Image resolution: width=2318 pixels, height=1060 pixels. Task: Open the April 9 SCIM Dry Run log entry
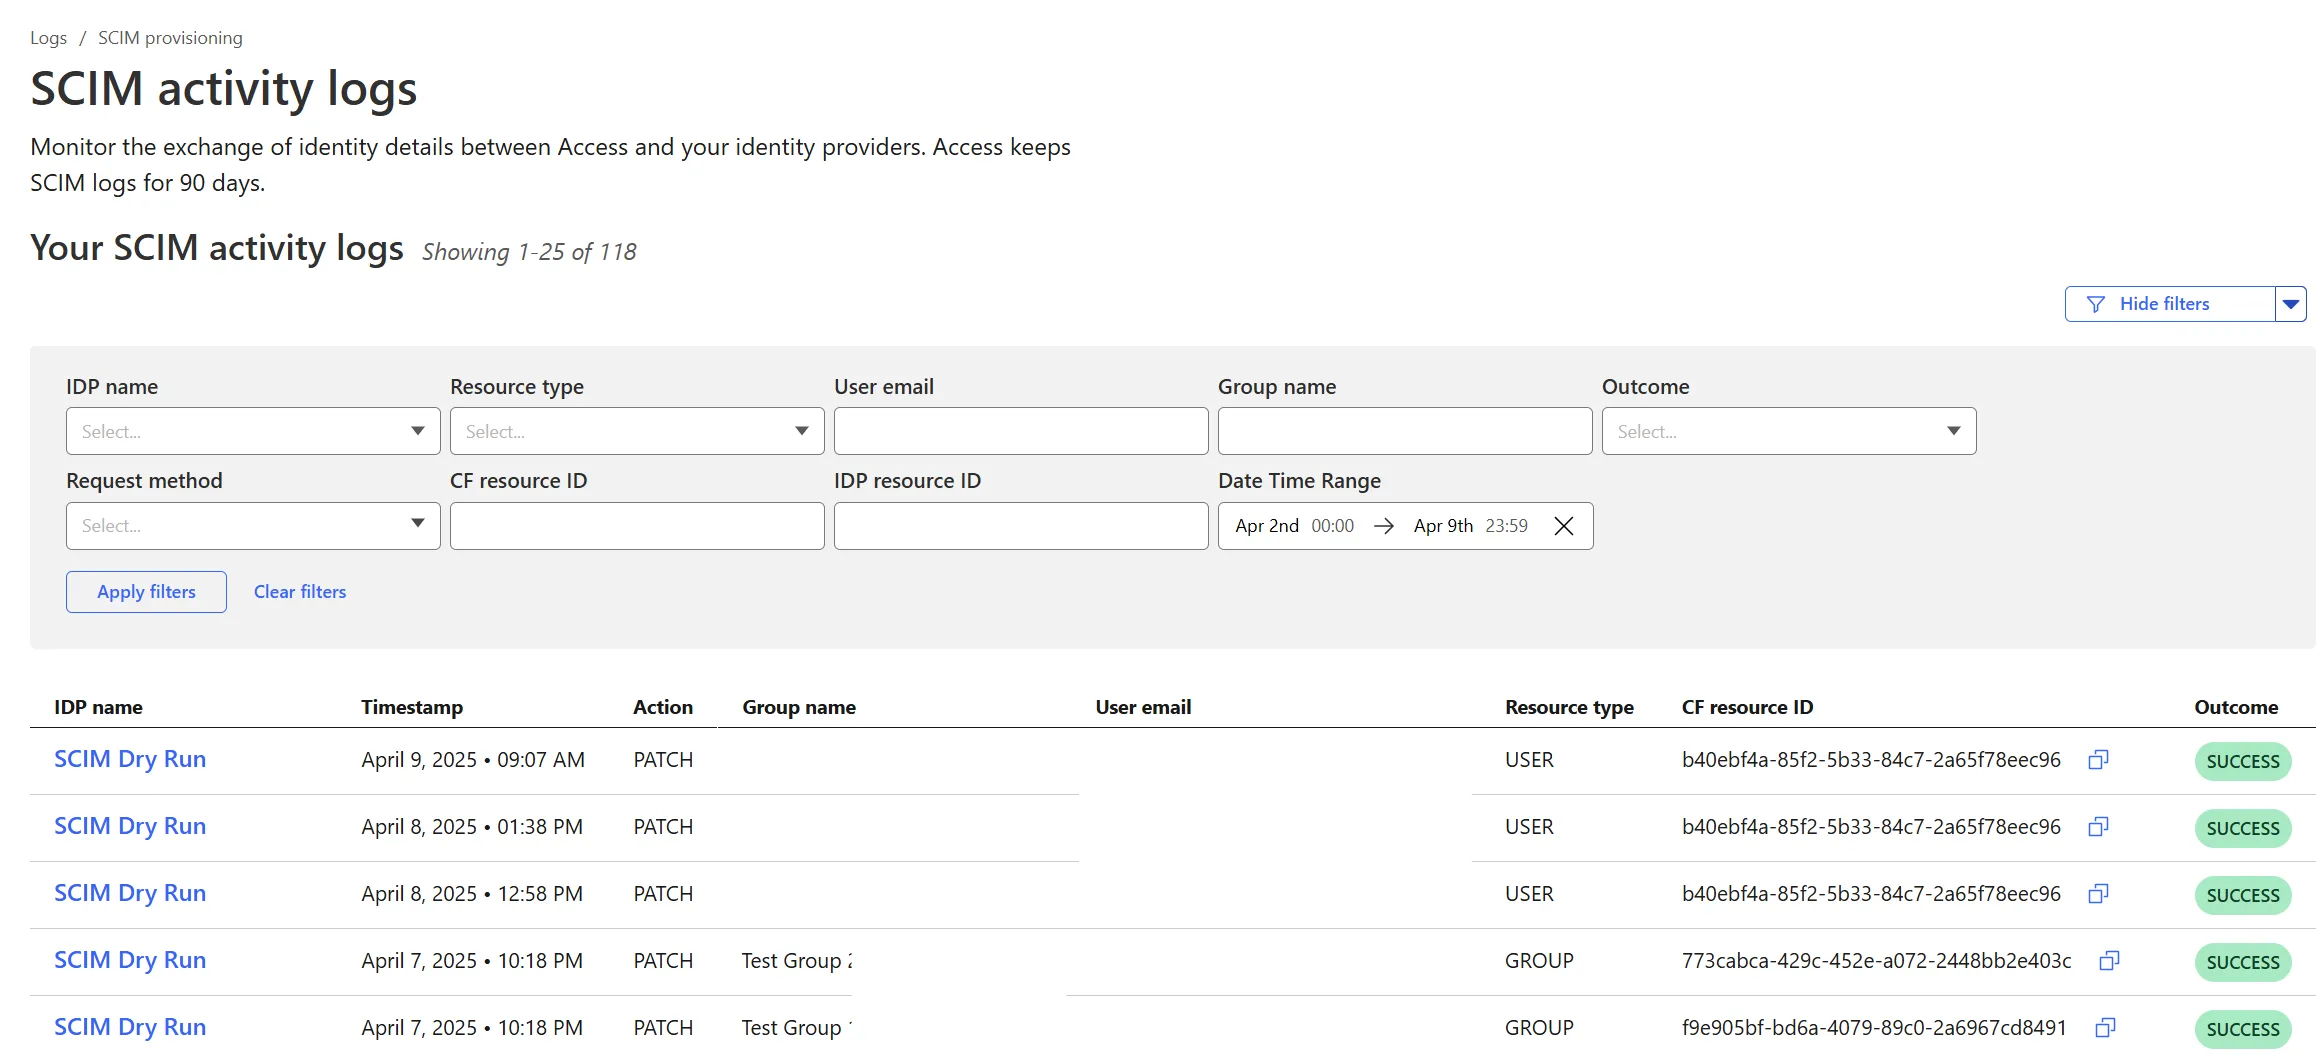tap(130, 759)
